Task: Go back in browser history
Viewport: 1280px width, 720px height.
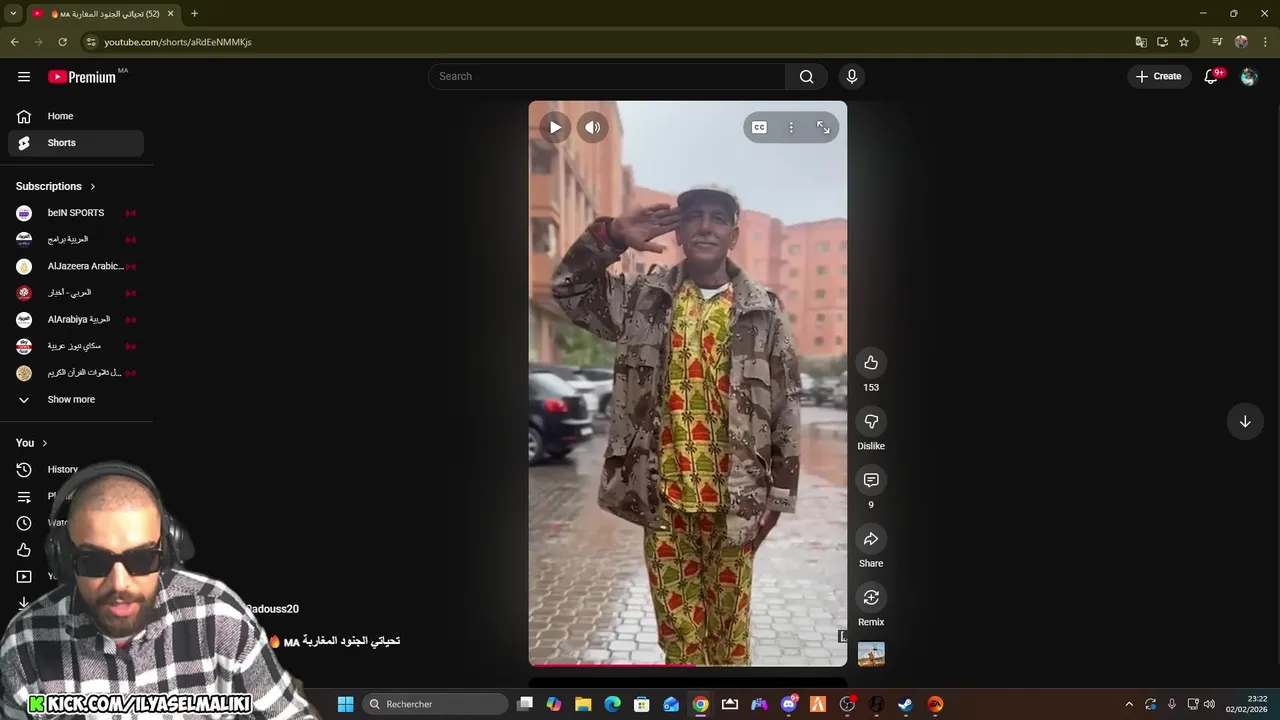Action: (14, 42)
